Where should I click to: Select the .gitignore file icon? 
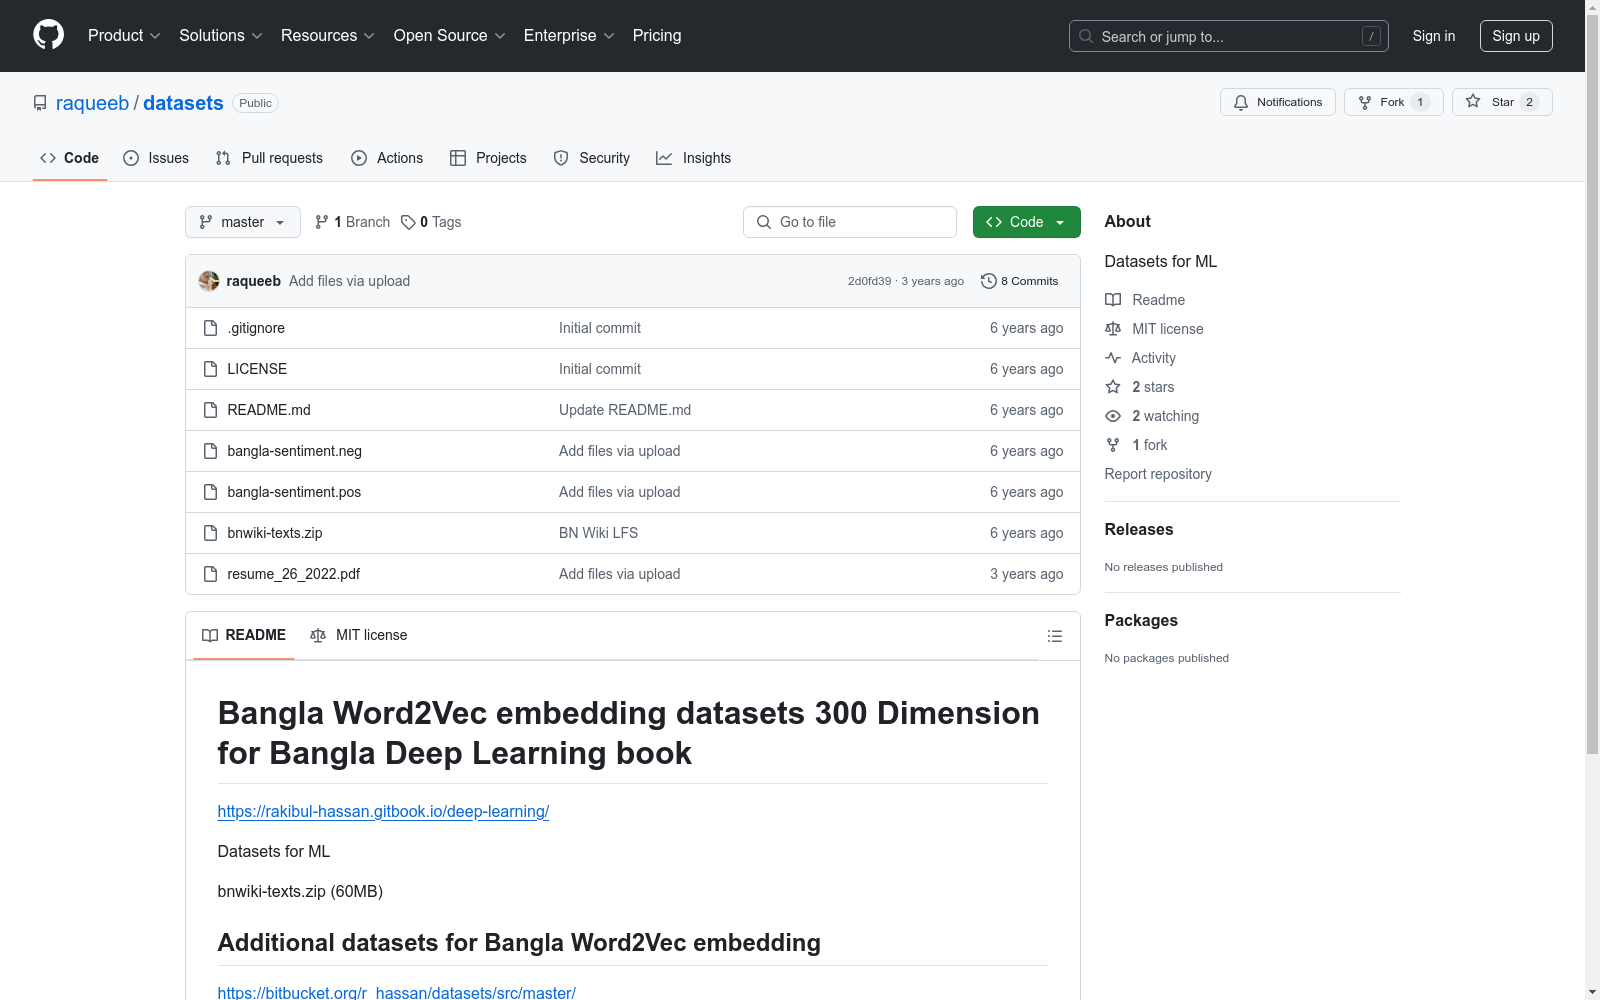[x=210, y=328]
